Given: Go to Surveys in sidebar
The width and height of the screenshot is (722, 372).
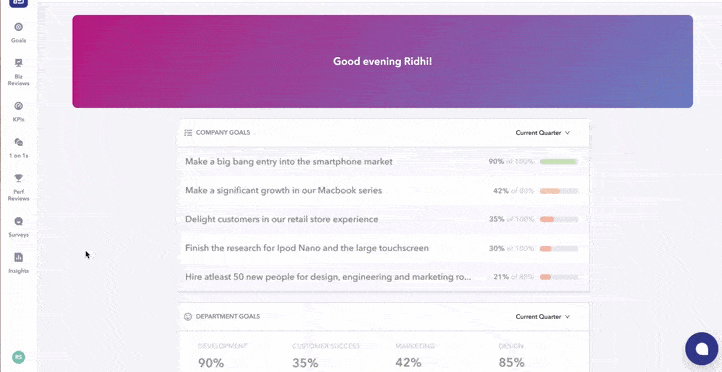Looking at the screenshot, I should (18, 221).
